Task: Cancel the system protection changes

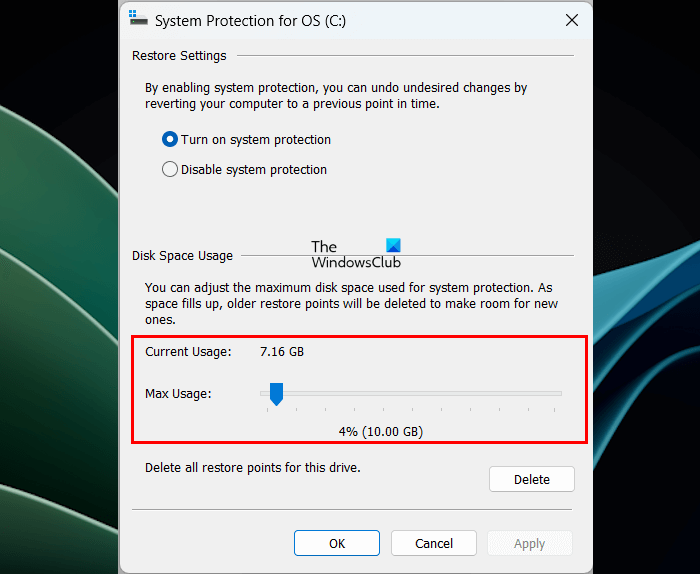Action: (x=434, y=543)
